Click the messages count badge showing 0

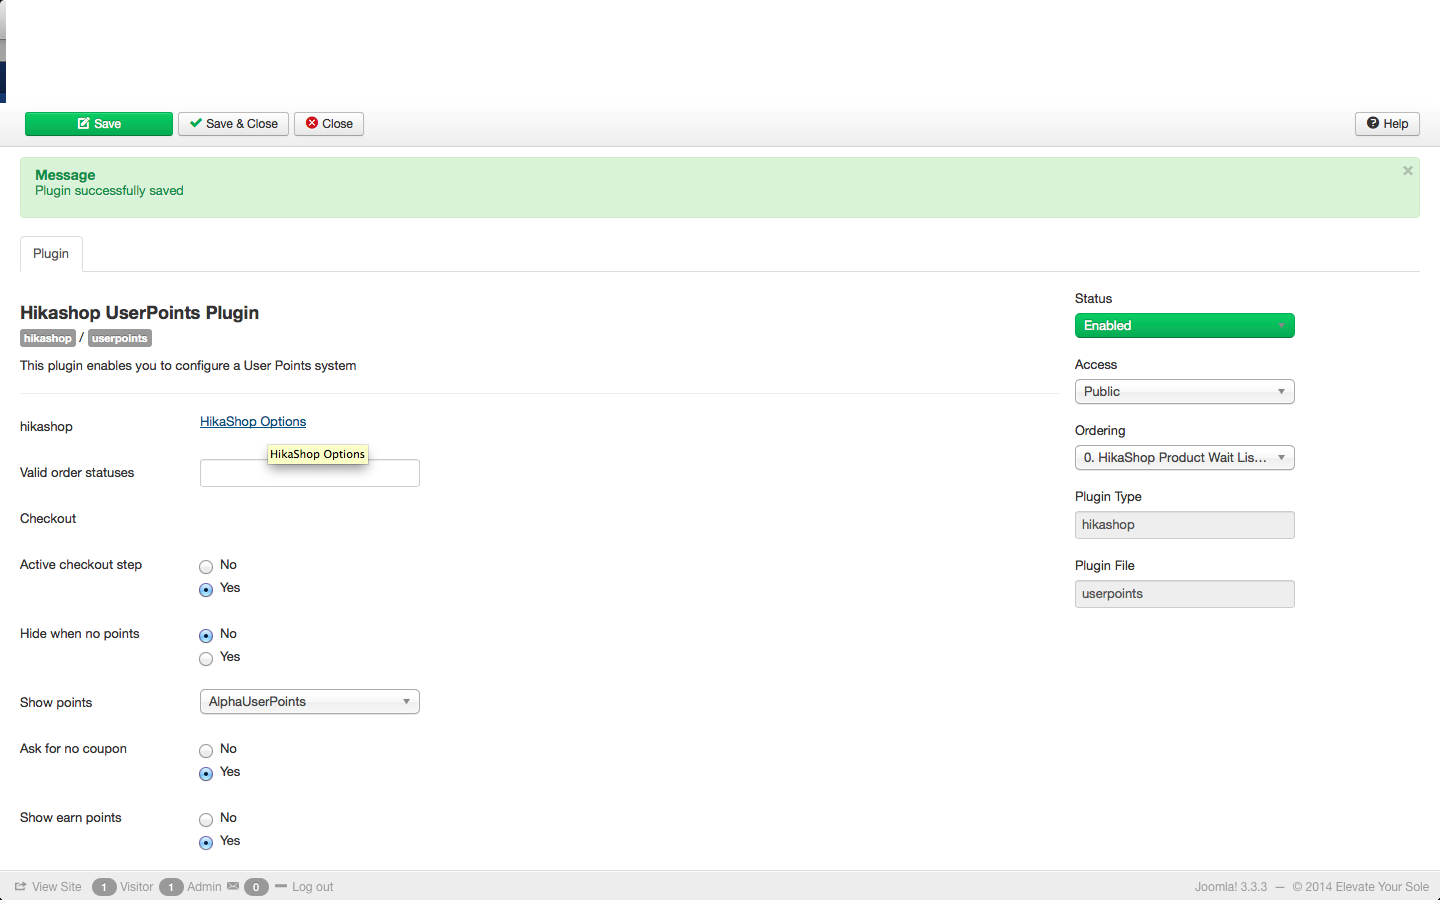click(x=256, y=887)
